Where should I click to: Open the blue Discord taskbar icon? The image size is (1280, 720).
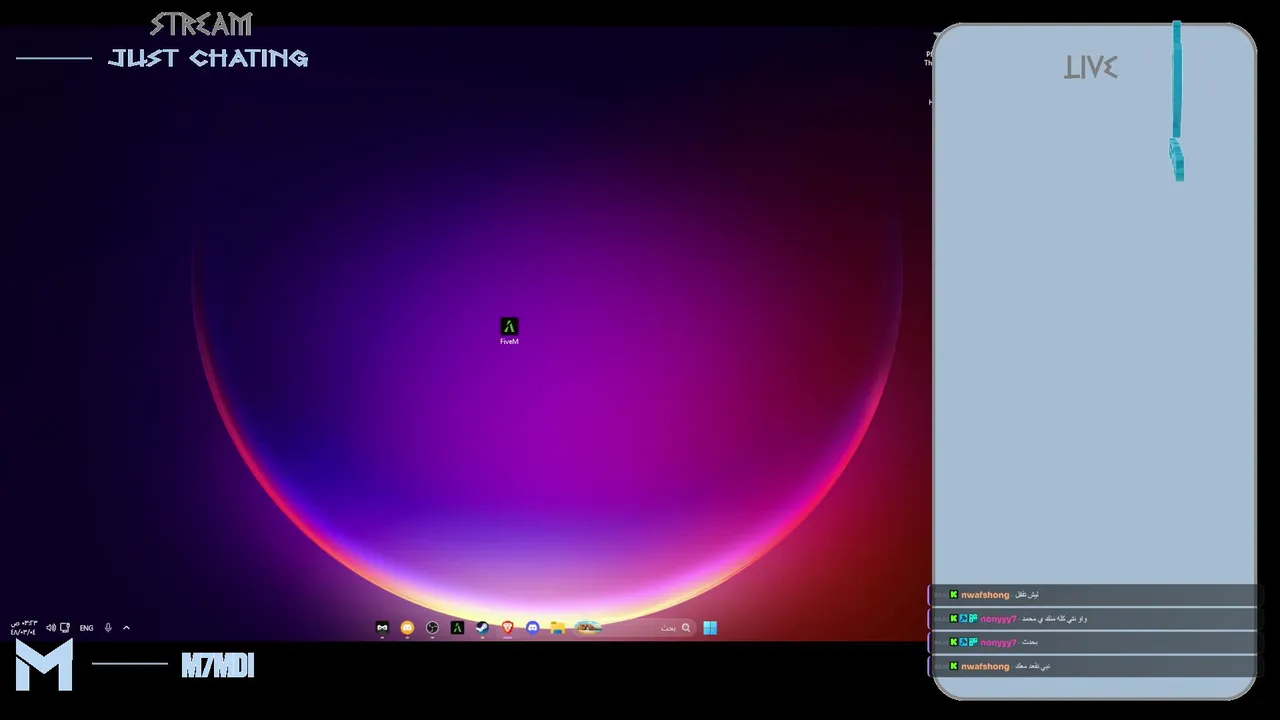[533, 628]
